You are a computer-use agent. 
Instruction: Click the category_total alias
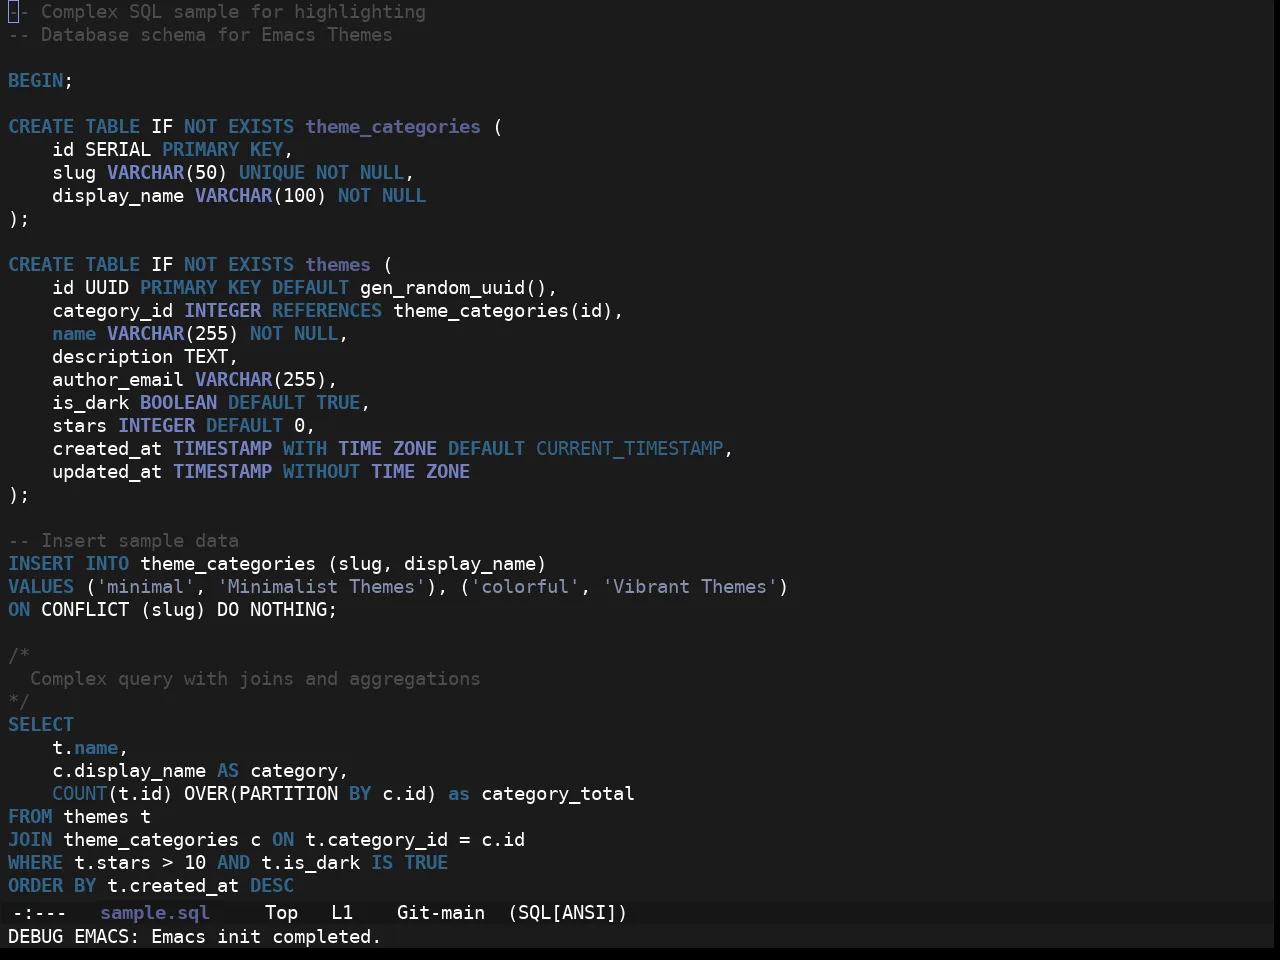(x=558, y=793)
